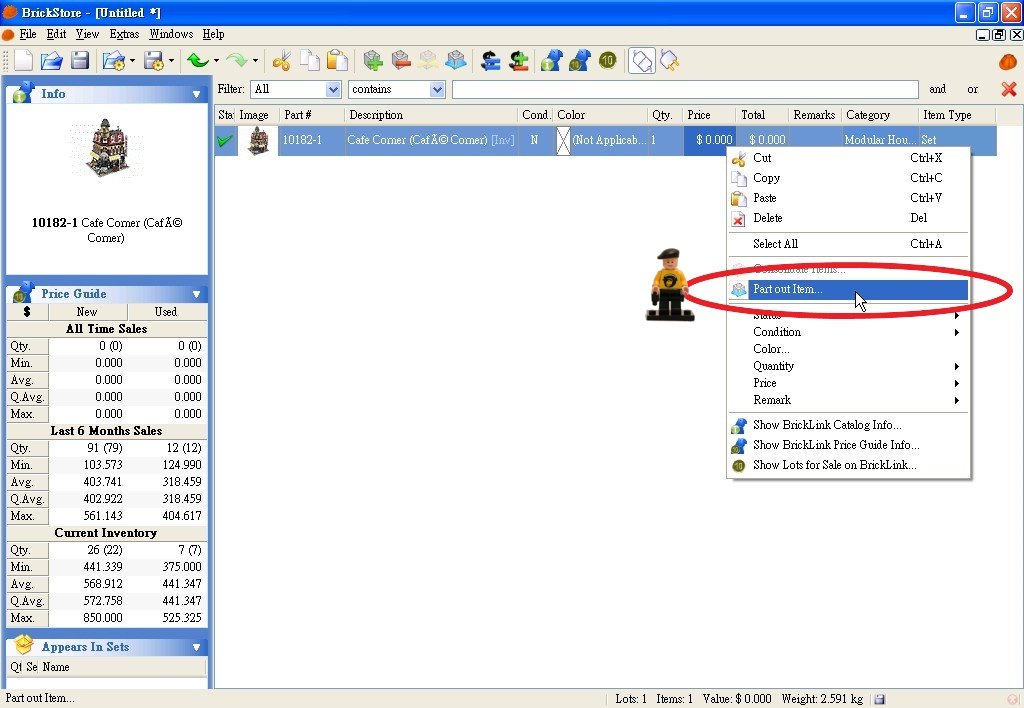1024x708 pixels.
Task: Subtract items with the brick-minus toolbar icon
Action: pos(401,61)
